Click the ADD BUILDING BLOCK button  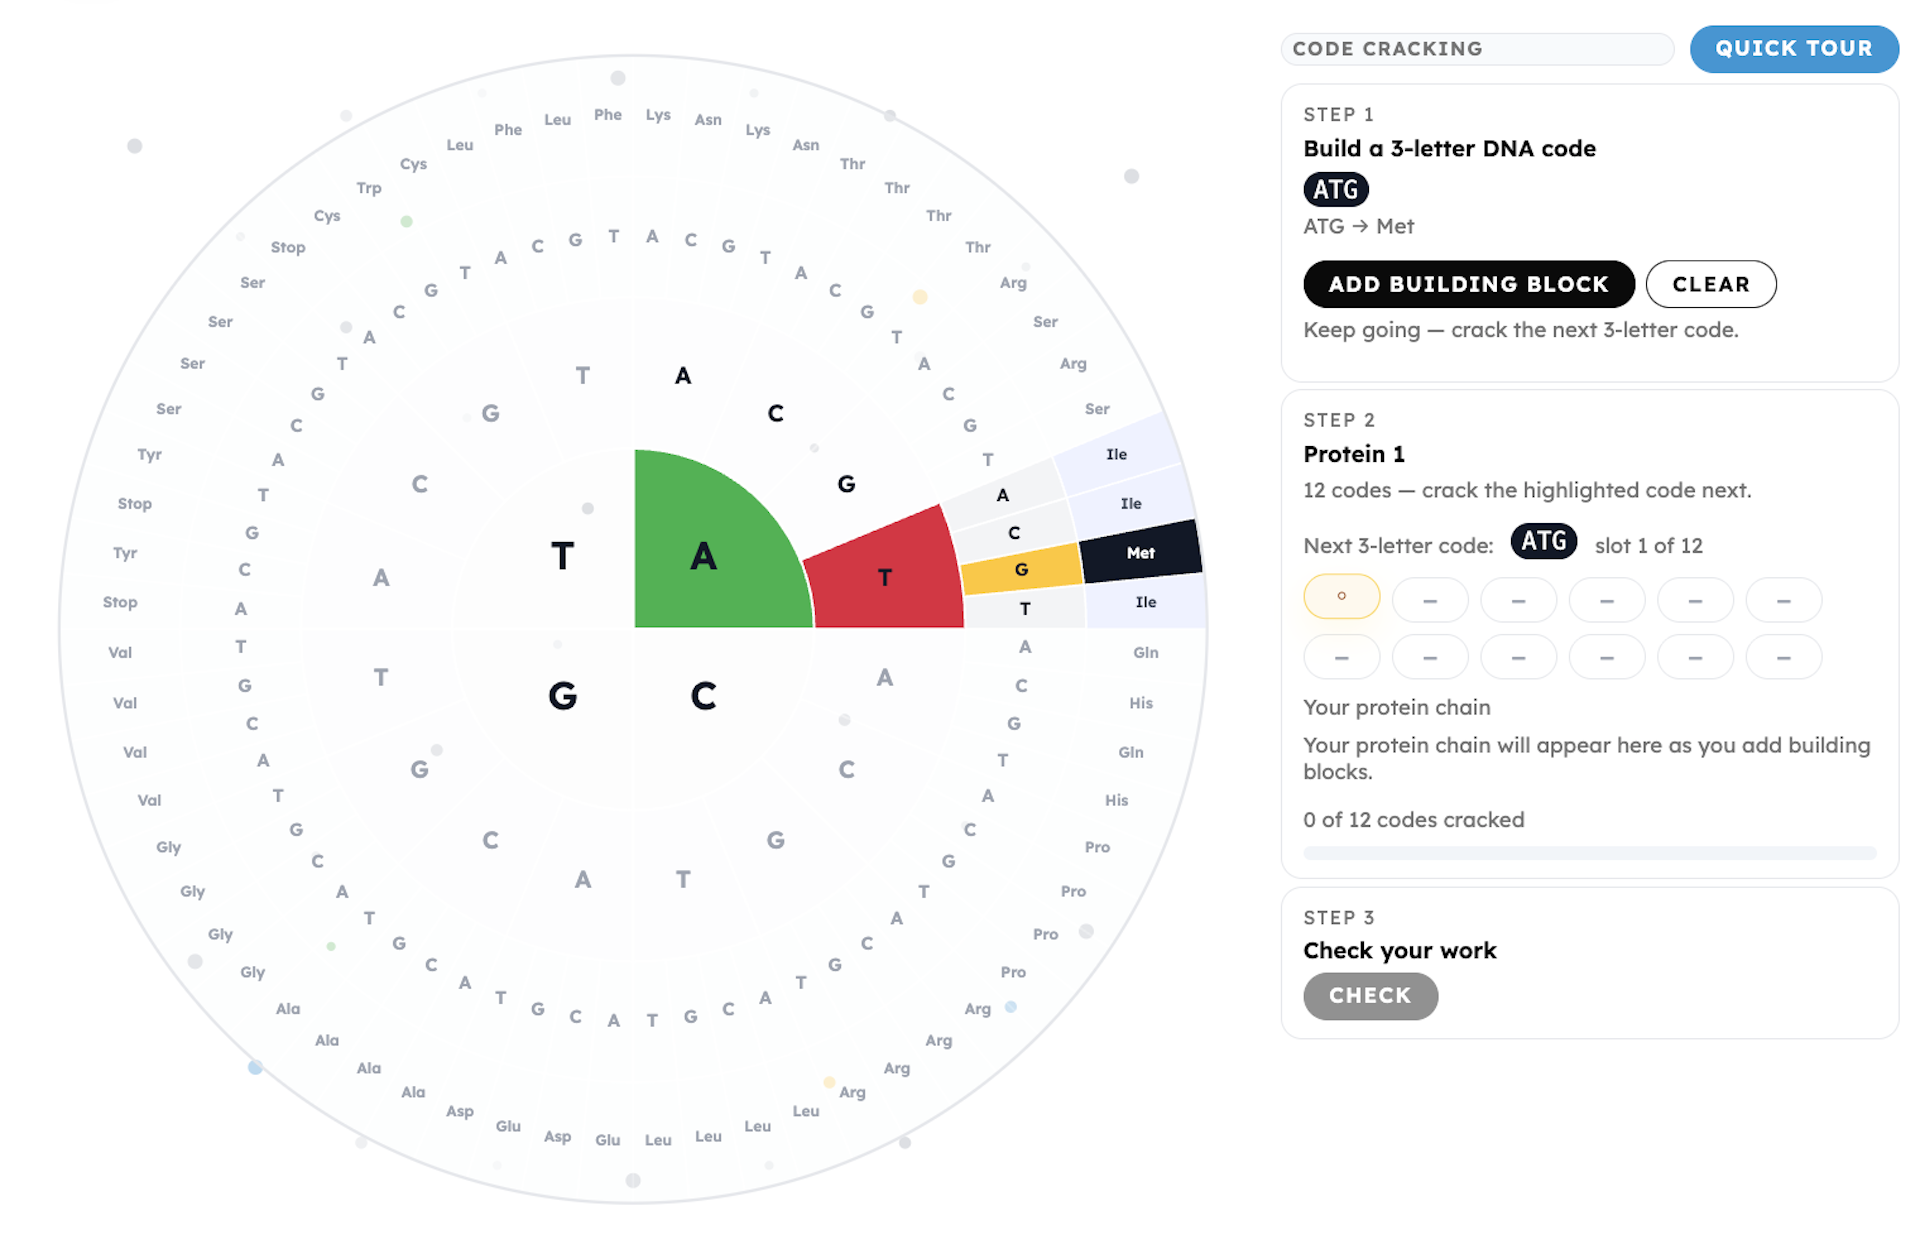(1468, 284)
